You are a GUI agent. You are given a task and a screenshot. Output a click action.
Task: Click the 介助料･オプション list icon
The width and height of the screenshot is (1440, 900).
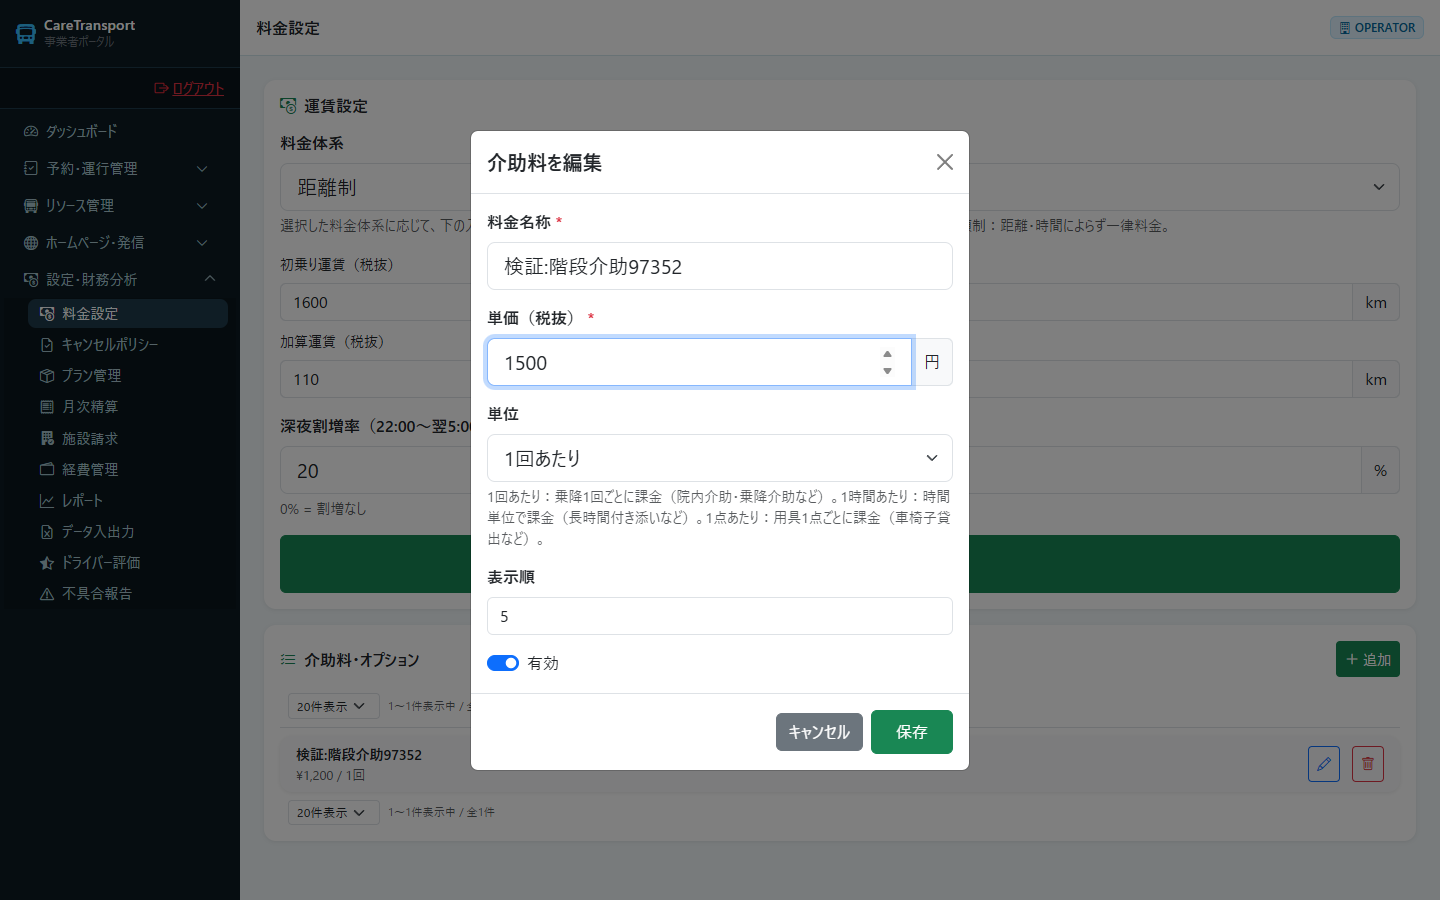click(x=288, y=659)
